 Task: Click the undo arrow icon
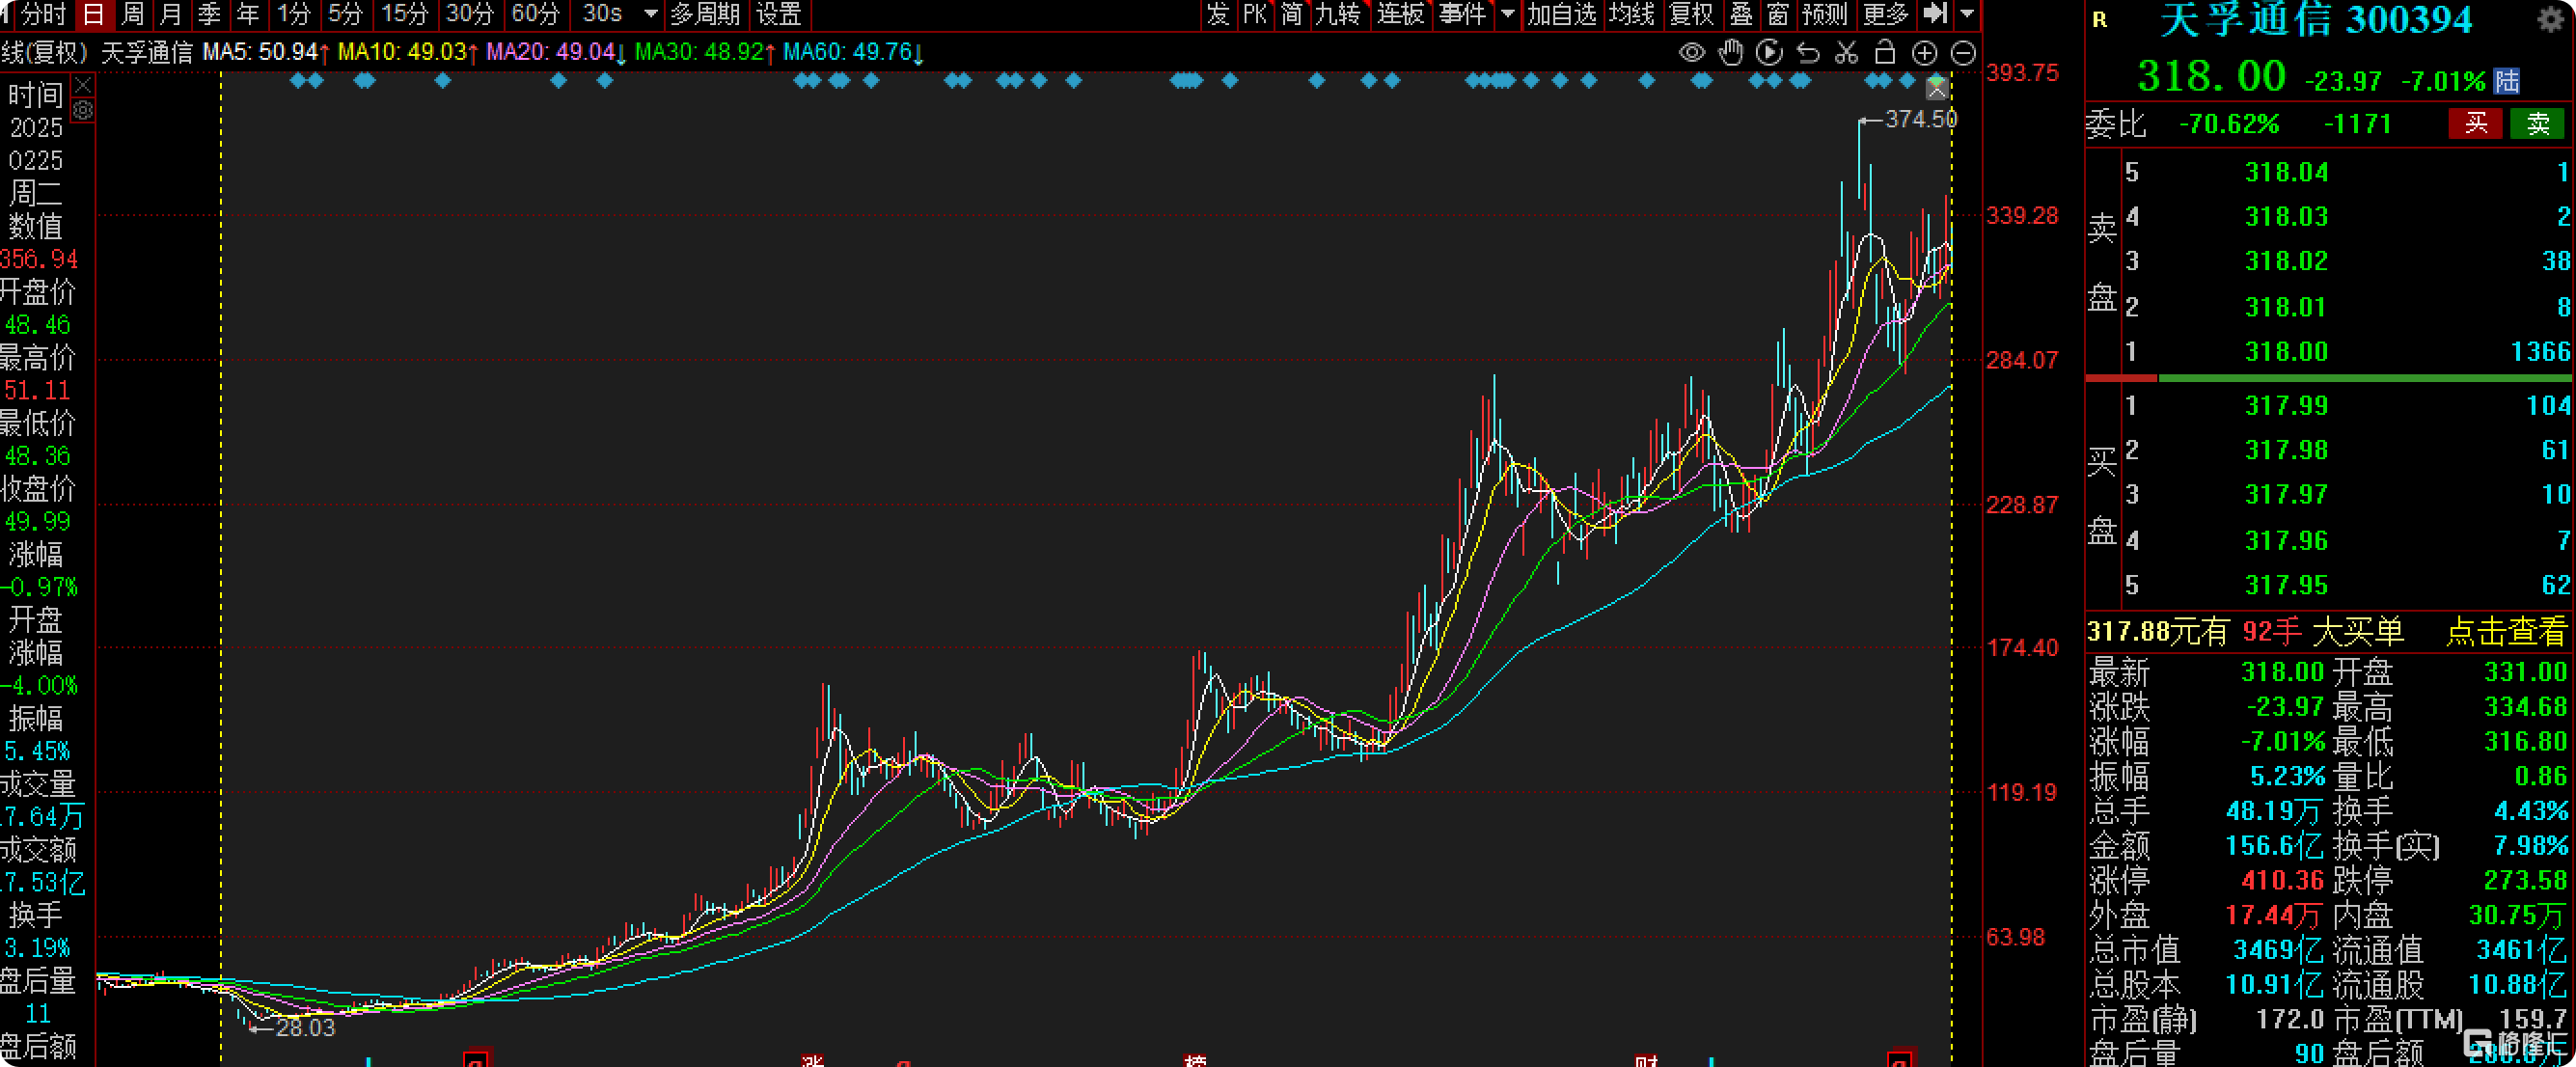click(x=1807, y=53)
